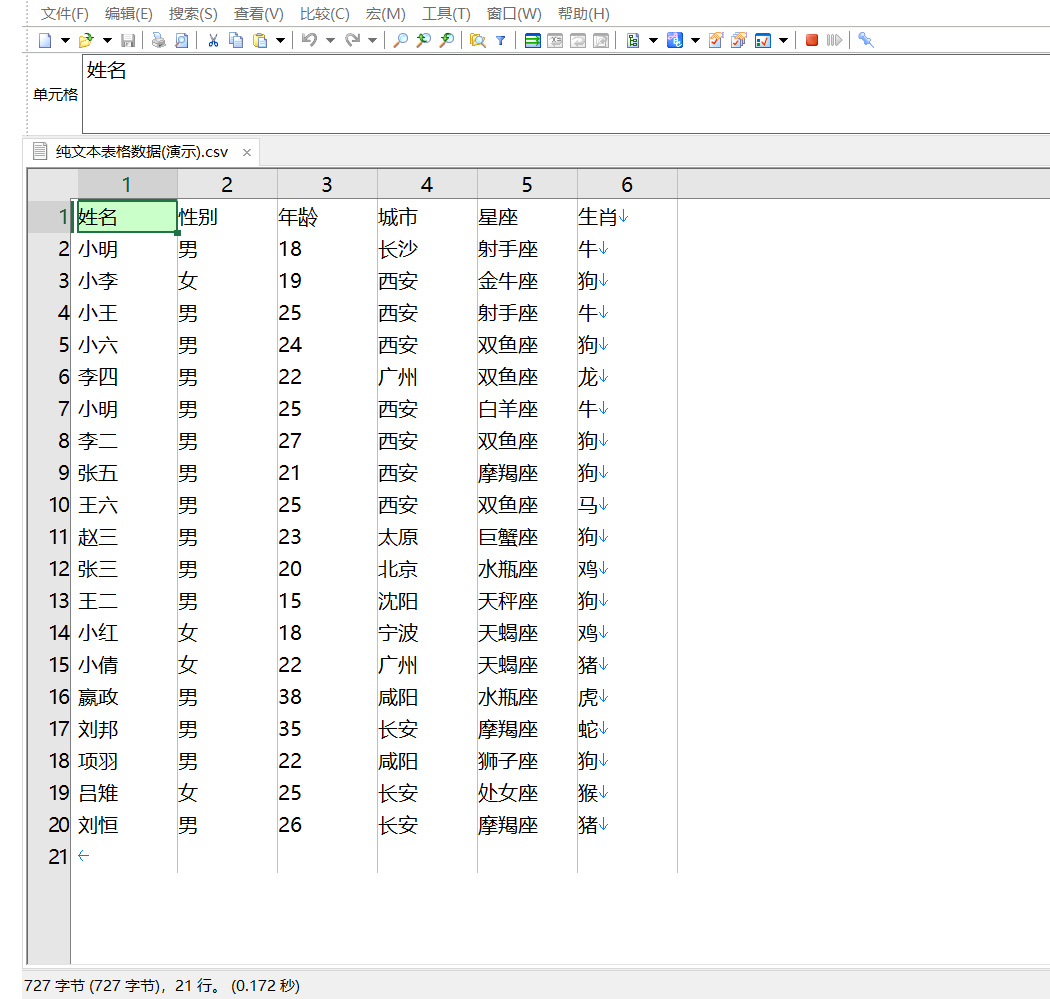Click the Run macro play icon
Image resolution: width=1050 pixels, height=999 pixels.
coord(834,40)
